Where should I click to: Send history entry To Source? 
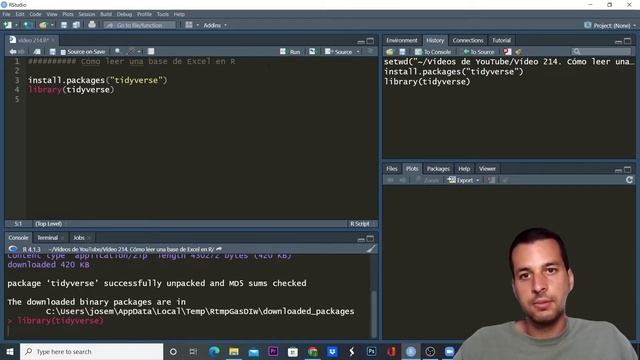pyautogui.click(x=478, y=52)
